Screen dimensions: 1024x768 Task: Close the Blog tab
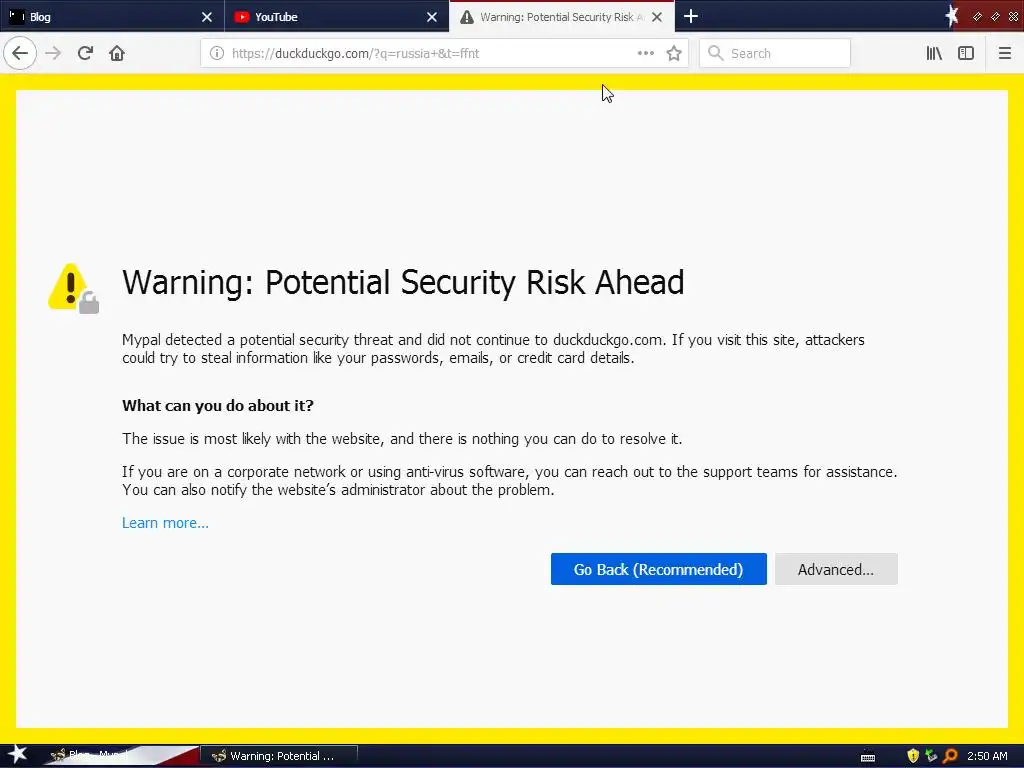(x=207, y=17)
